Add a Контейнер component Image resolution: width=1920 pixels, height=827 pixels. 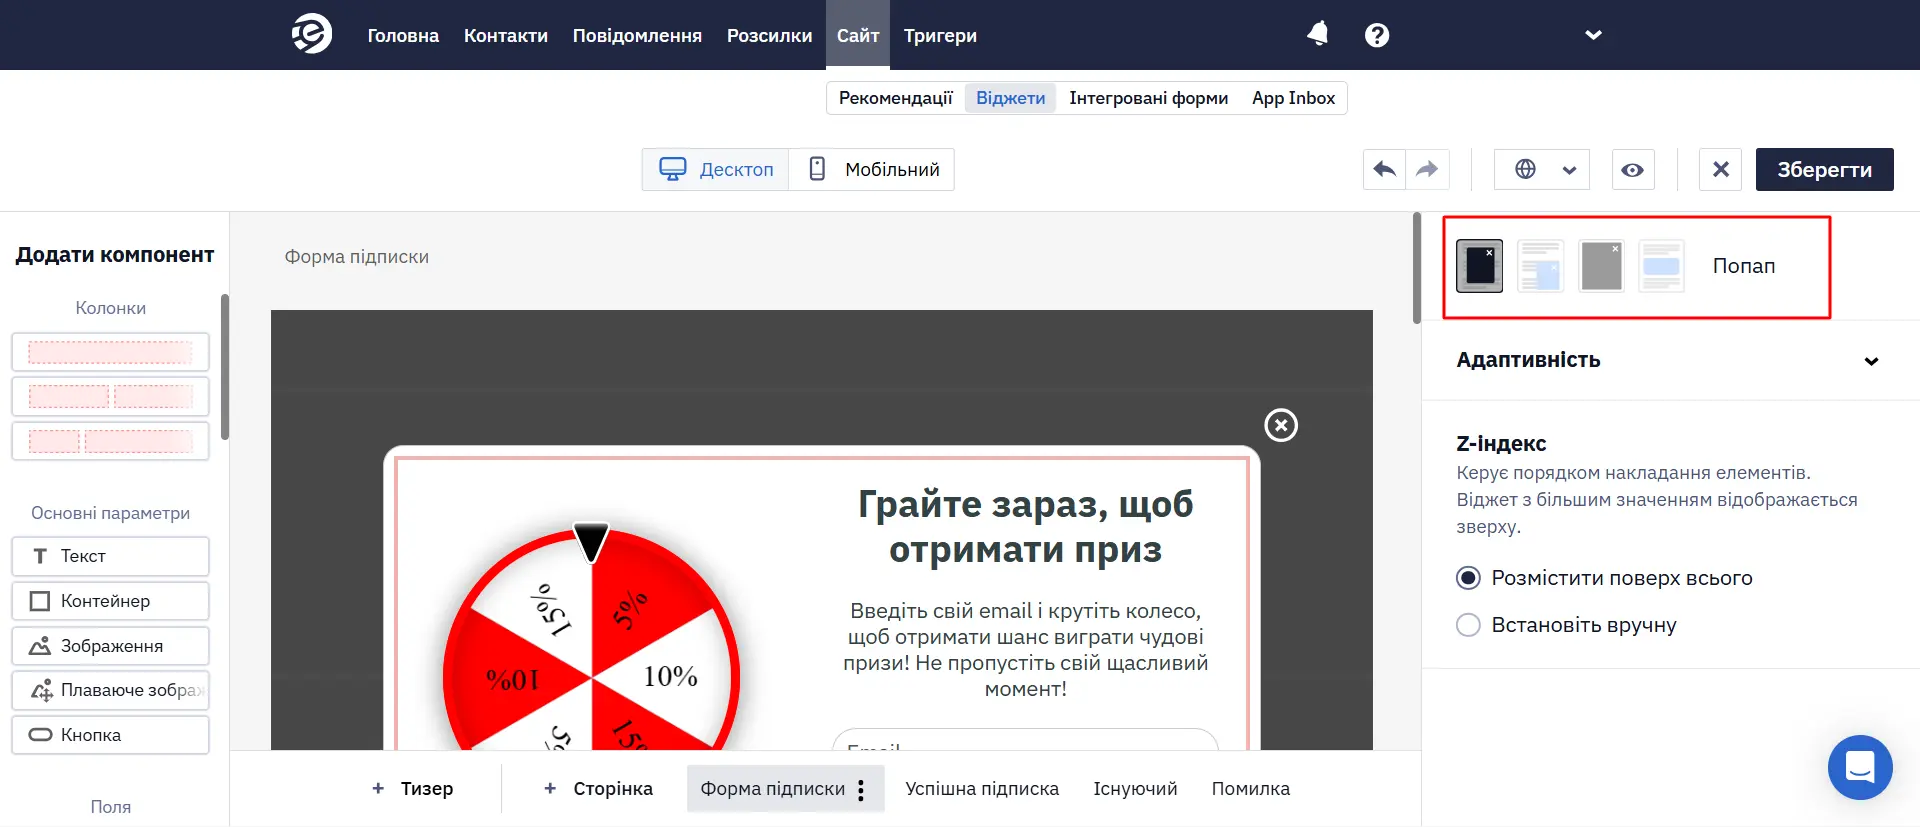[110, 601]
